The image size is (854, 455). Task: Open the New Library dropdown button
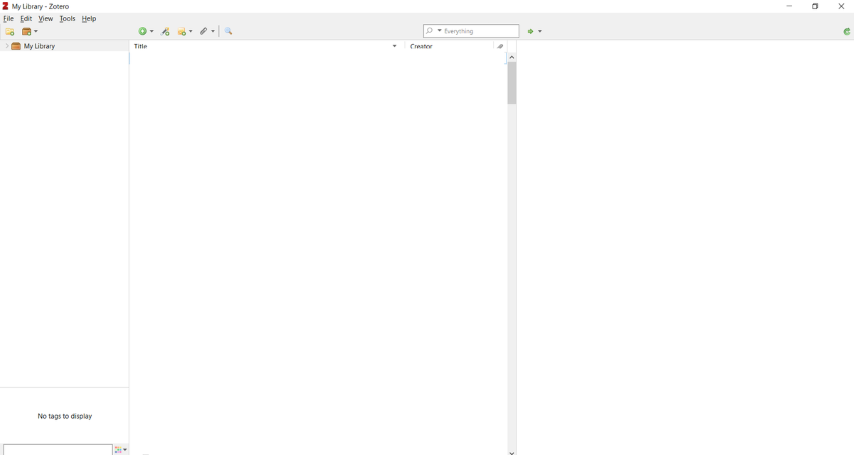(30, 32)
